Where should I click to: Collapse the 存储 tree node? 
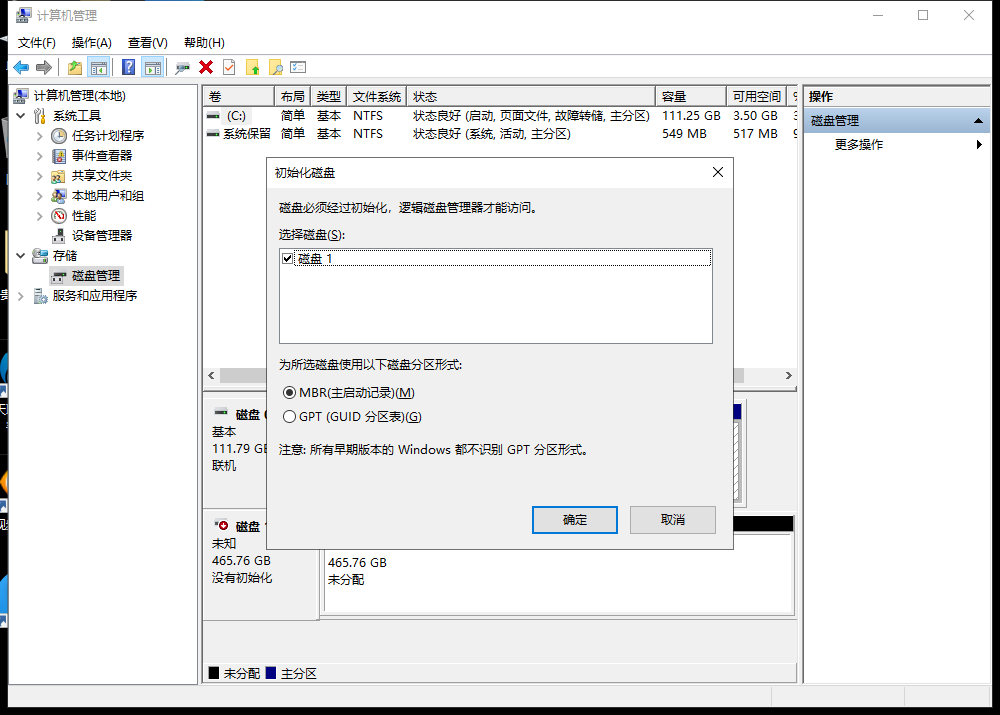click(21, 255)
